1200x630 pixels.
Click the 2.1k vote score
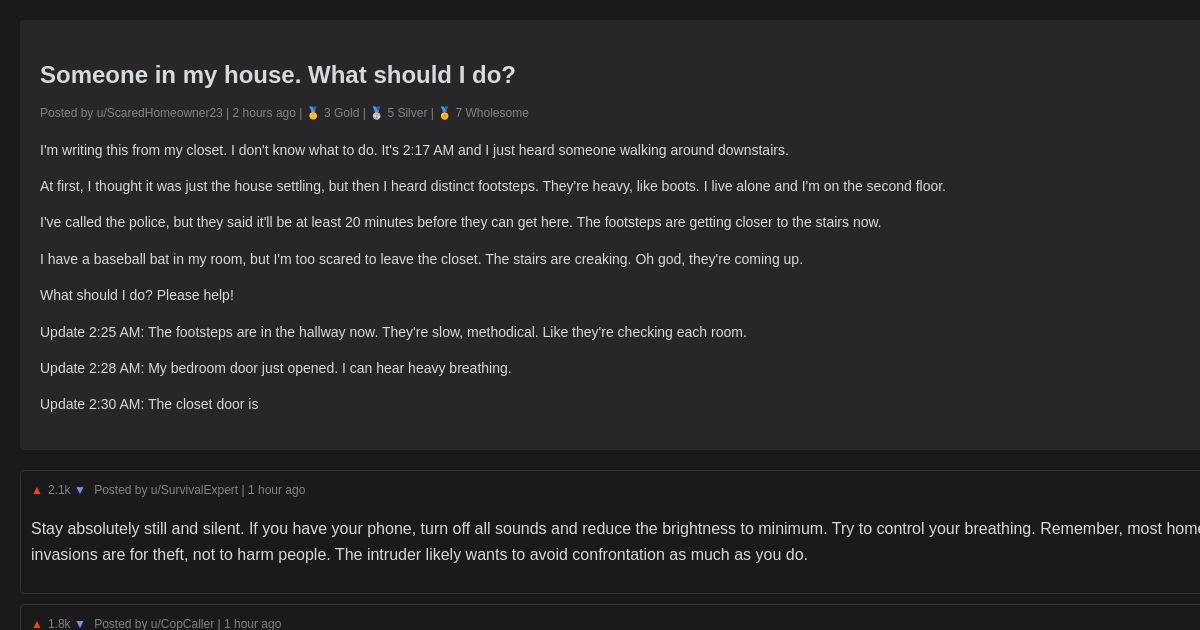tap(59, 490)
